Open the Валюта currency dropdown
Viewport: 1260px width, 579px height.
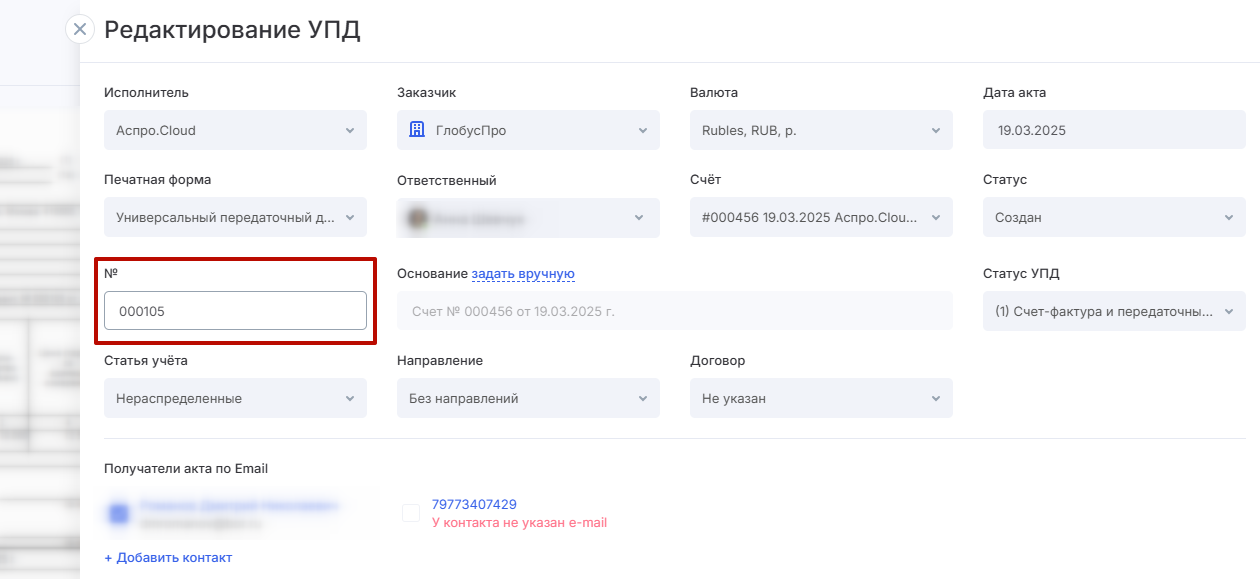[821, 130]
